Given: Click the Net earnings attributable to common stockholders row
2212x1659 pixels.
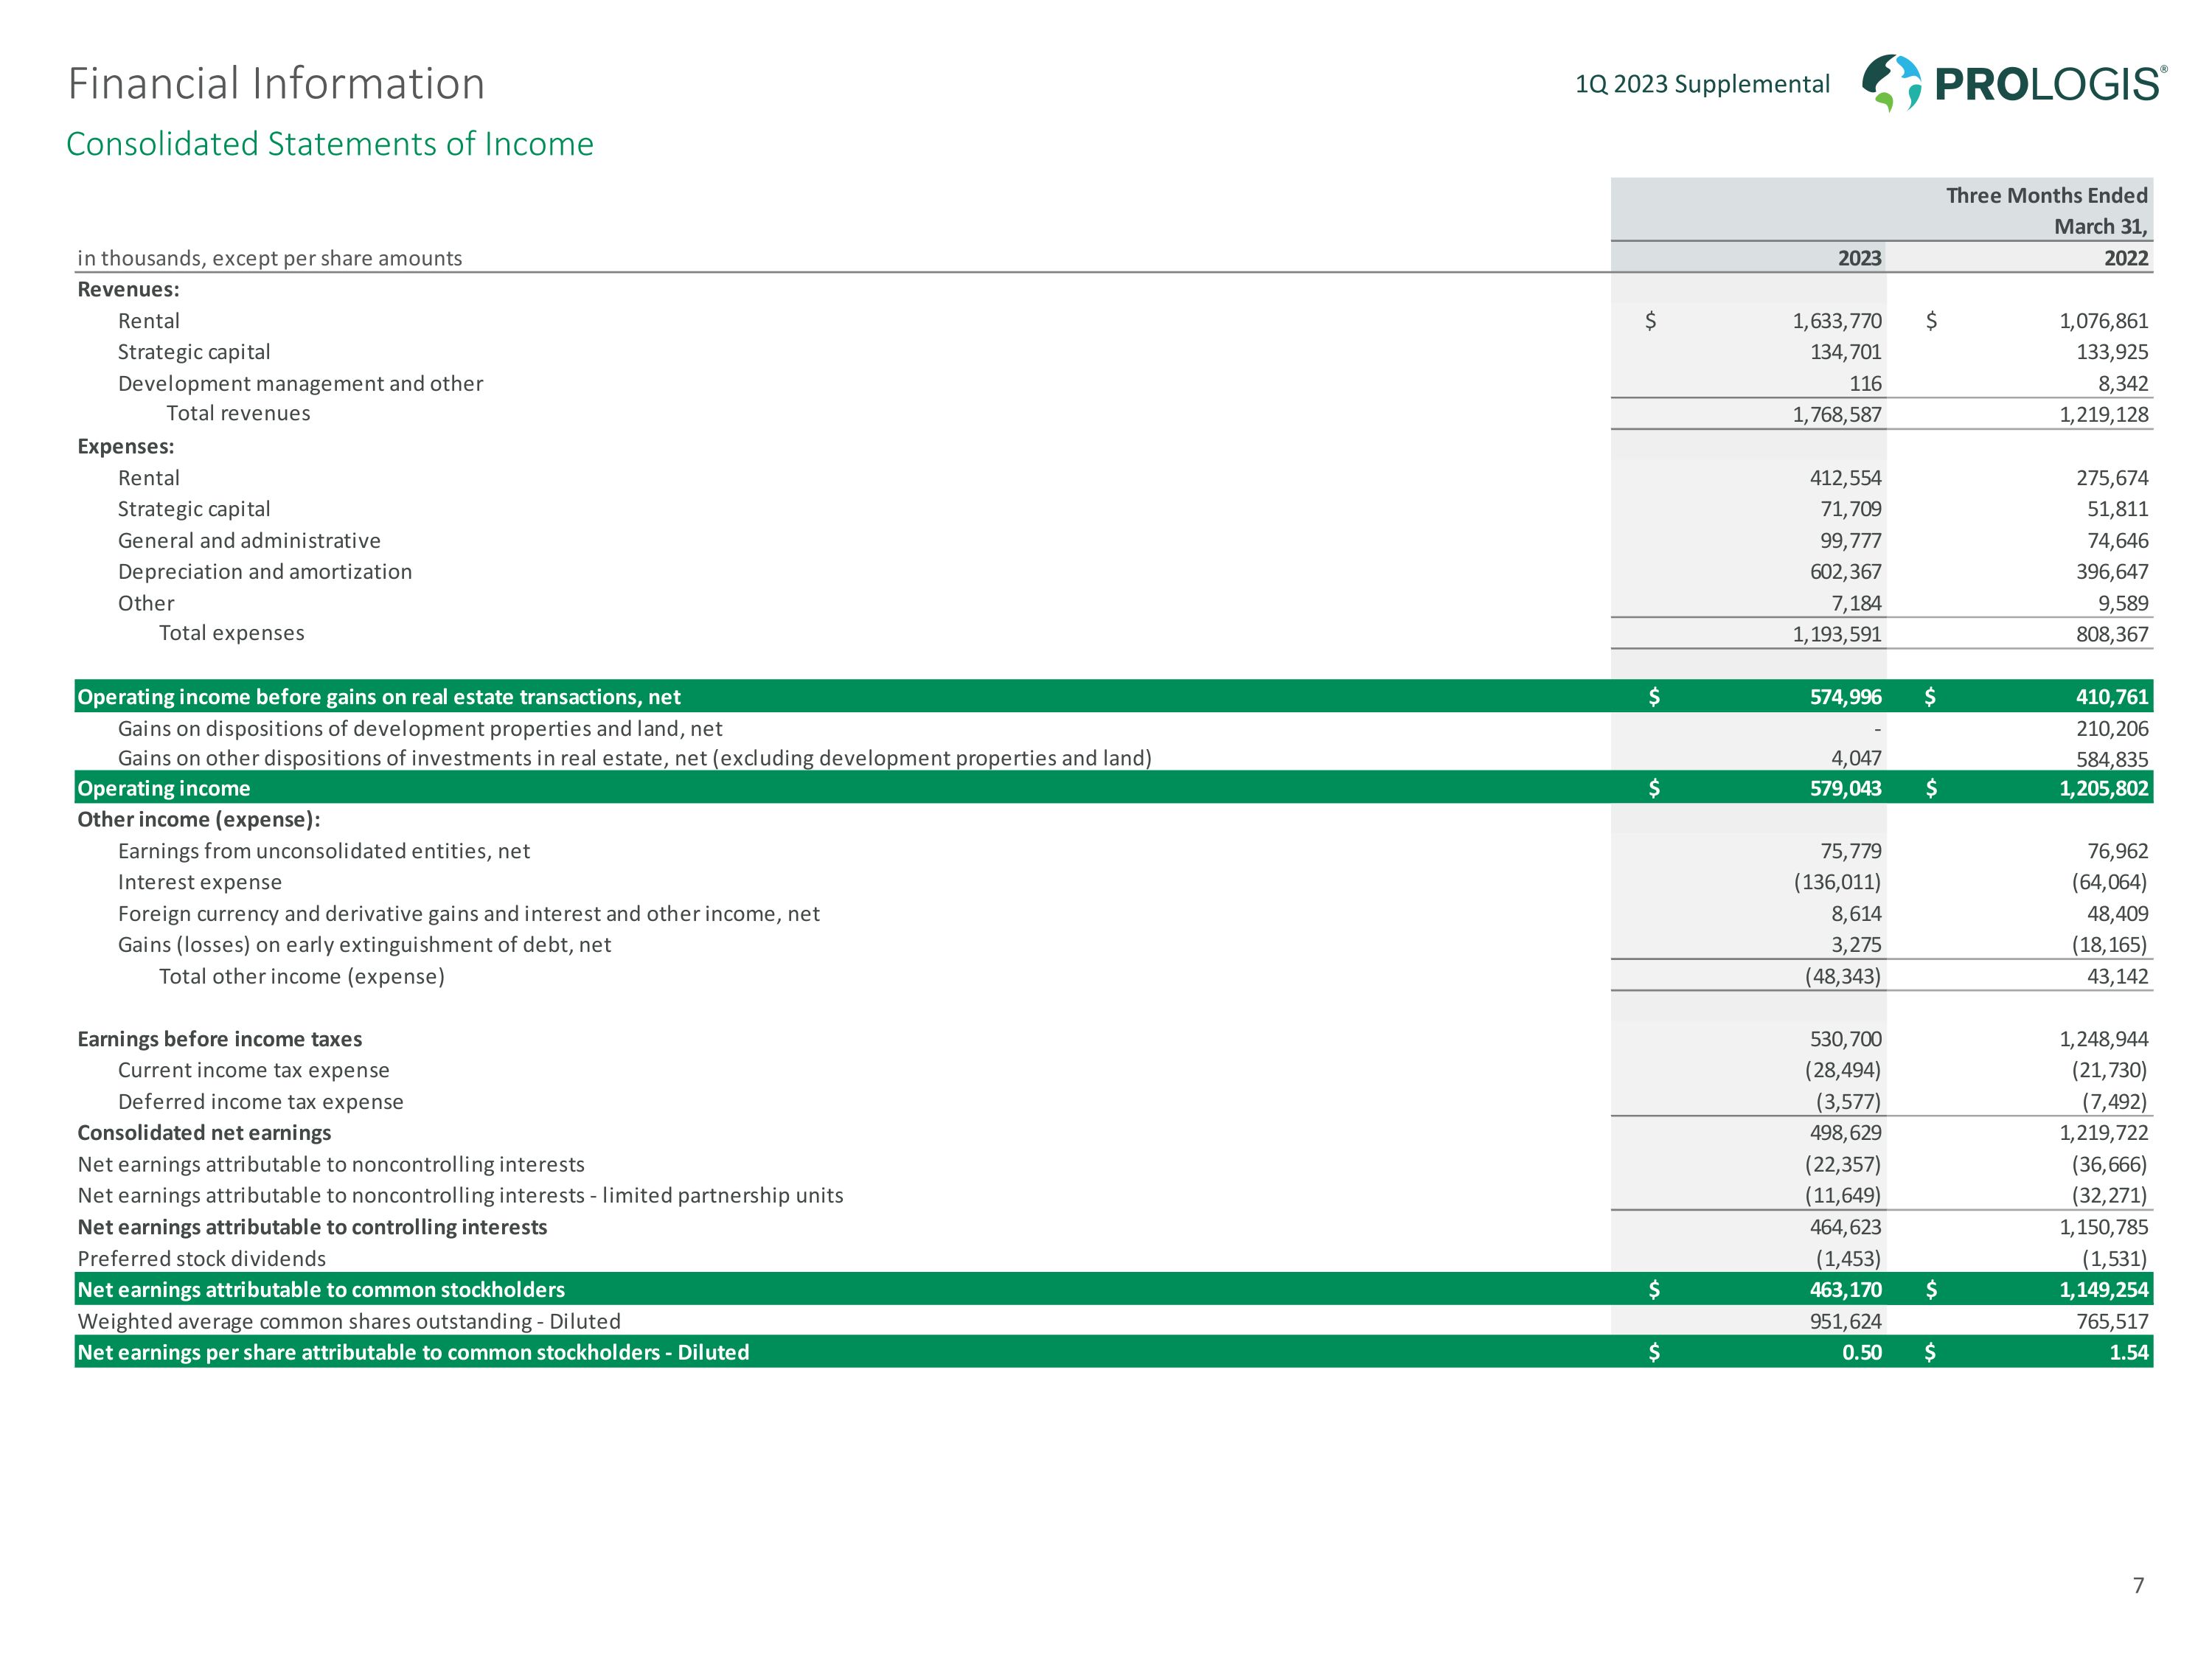Looking at the screenshot, I should click(x=321, y=1290).
